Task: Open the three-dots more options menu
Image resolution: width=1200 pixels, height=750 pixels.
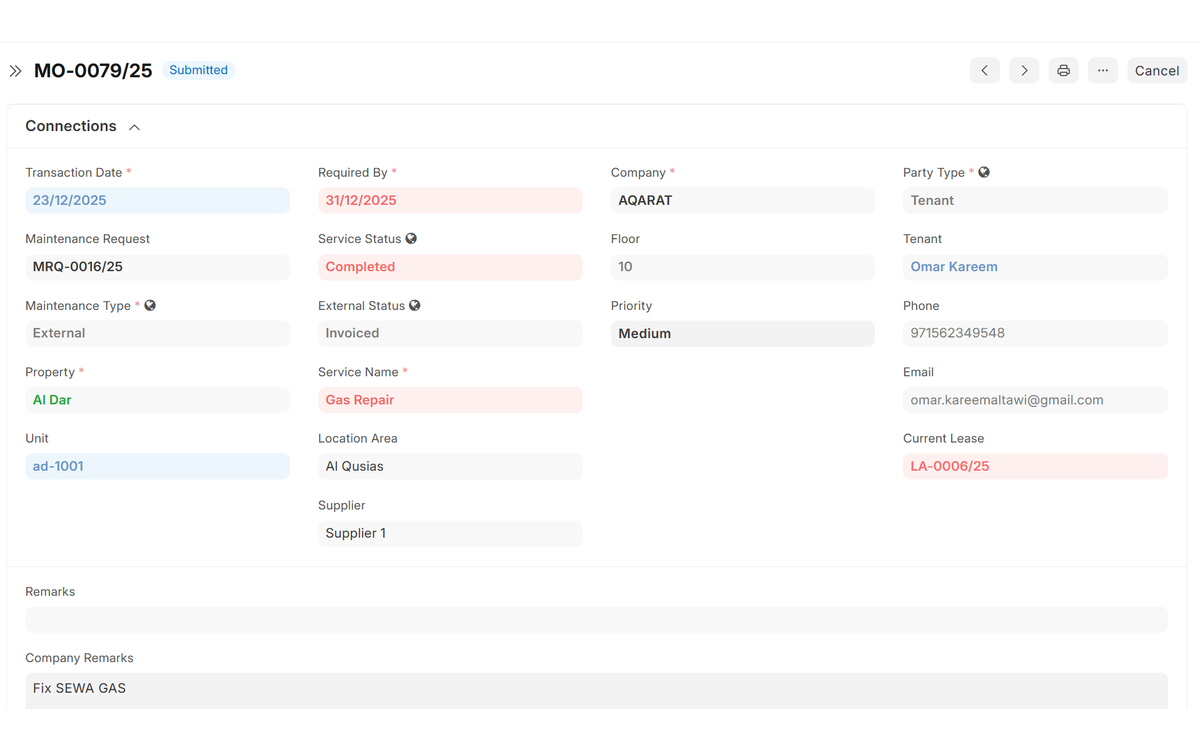Action: 1103,70
